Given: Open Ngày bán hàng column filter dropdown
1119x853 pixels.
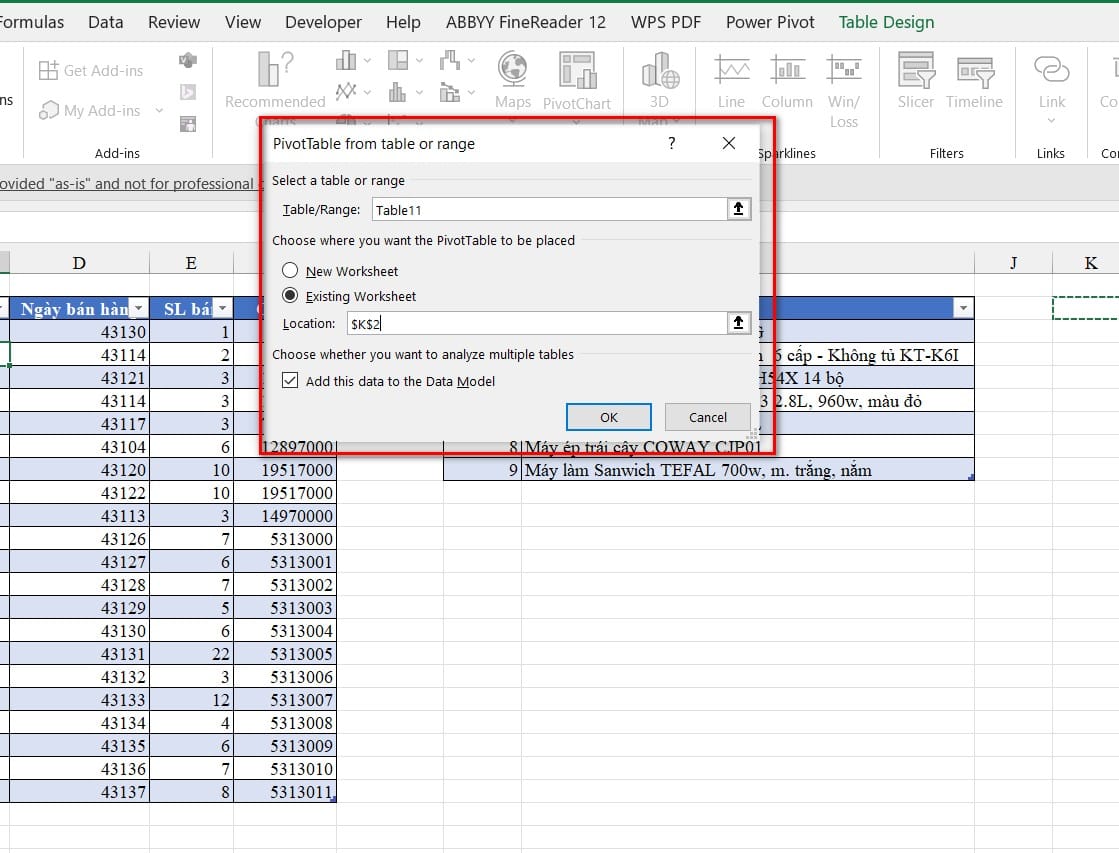Looking at the screenshot, I should click(138, 308).
